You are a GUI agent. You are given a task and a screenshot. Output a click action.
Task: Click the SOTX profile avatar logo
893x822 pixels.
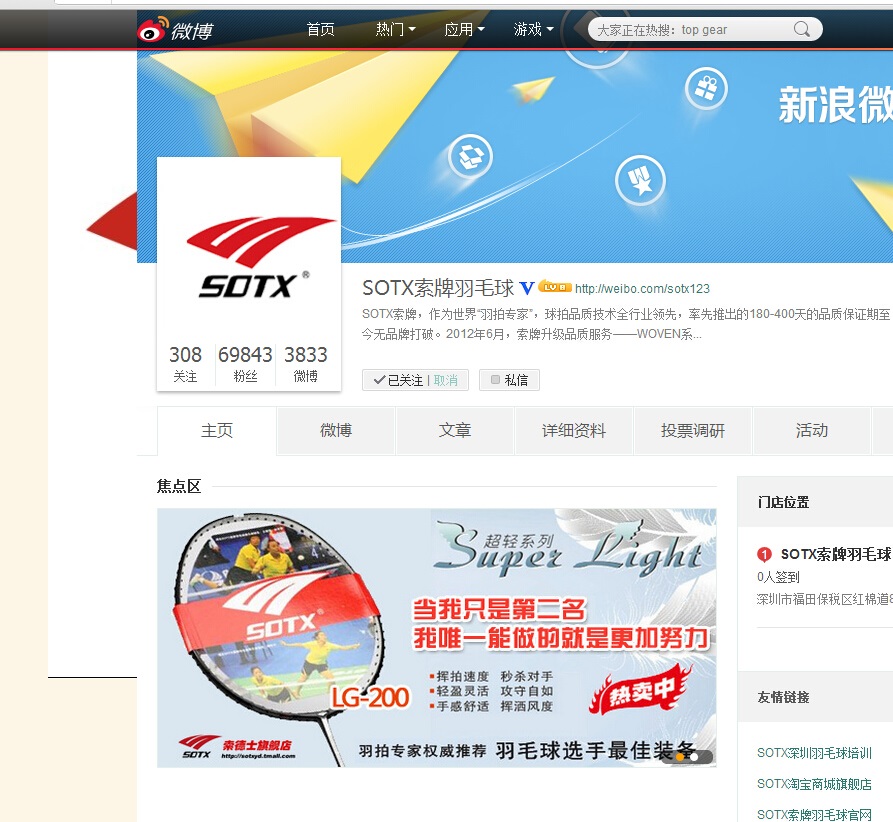click(x=249, y=251)
